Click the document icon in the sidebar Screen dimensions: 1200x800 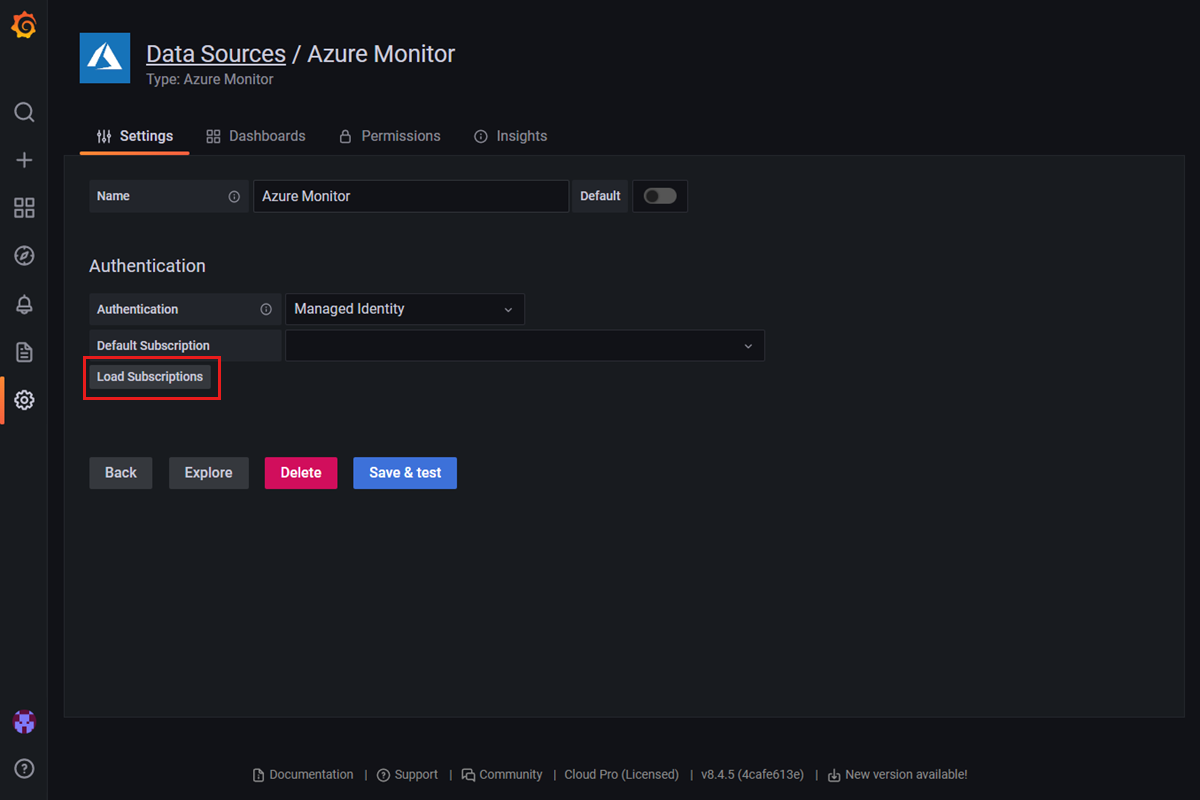point(24,352)
